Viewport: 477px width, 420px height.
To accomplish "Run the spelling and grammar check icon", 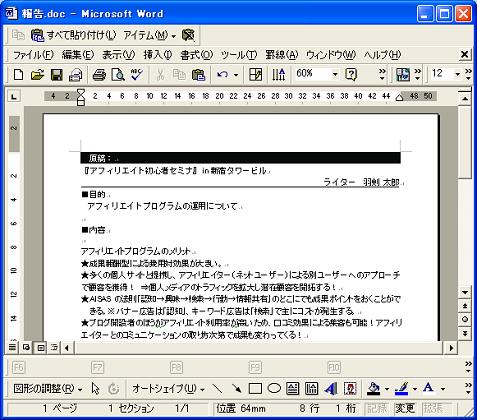I will 137,74.
